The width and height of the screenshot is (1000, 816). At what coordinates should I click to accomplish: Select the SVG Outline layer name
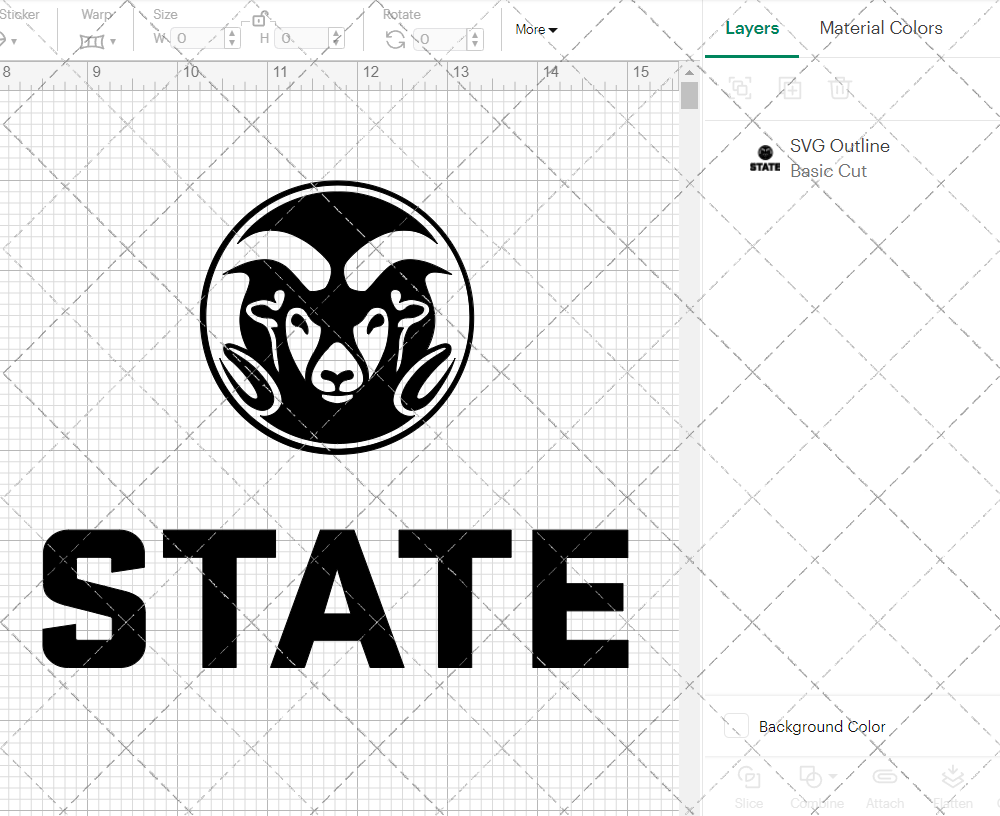click(x=839, y=146)
